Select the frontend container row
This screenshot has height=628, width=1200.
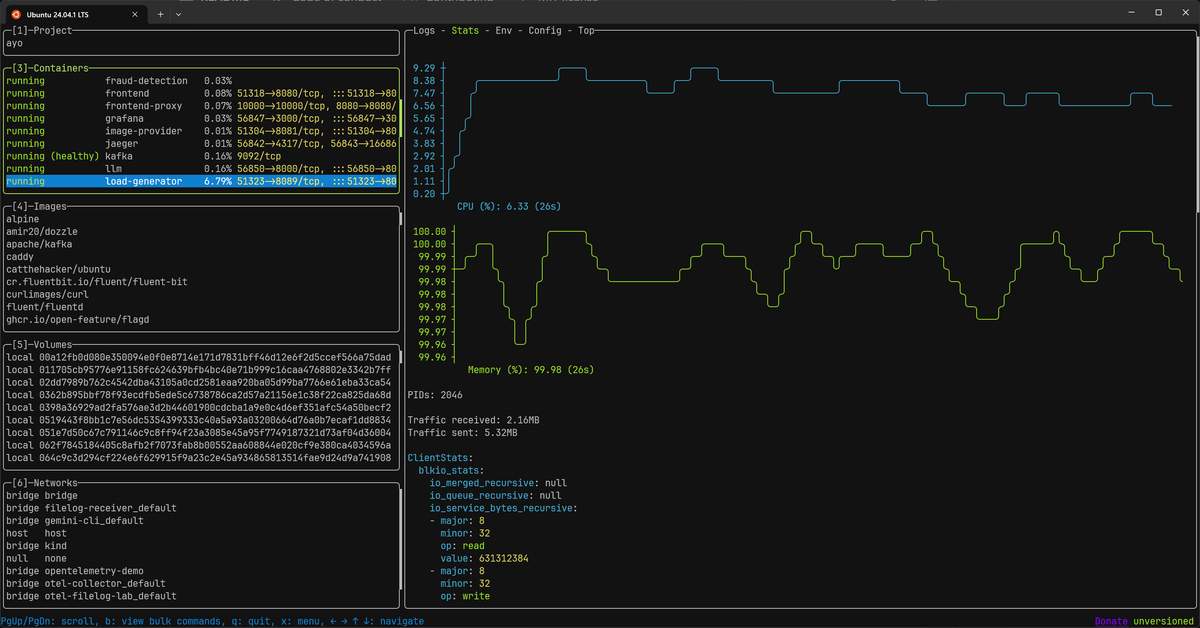coord(200,93)
